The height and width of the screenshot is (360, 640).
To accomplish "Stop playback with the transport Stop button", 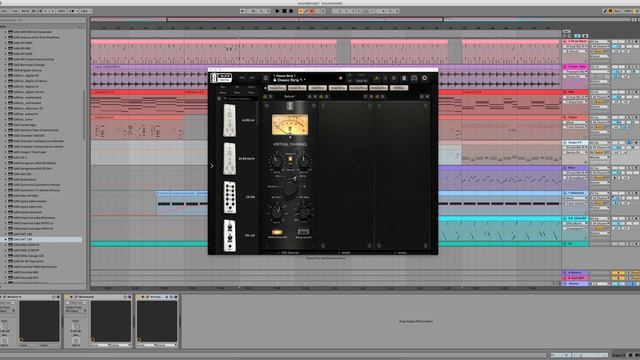I will [x=284, y=11].
